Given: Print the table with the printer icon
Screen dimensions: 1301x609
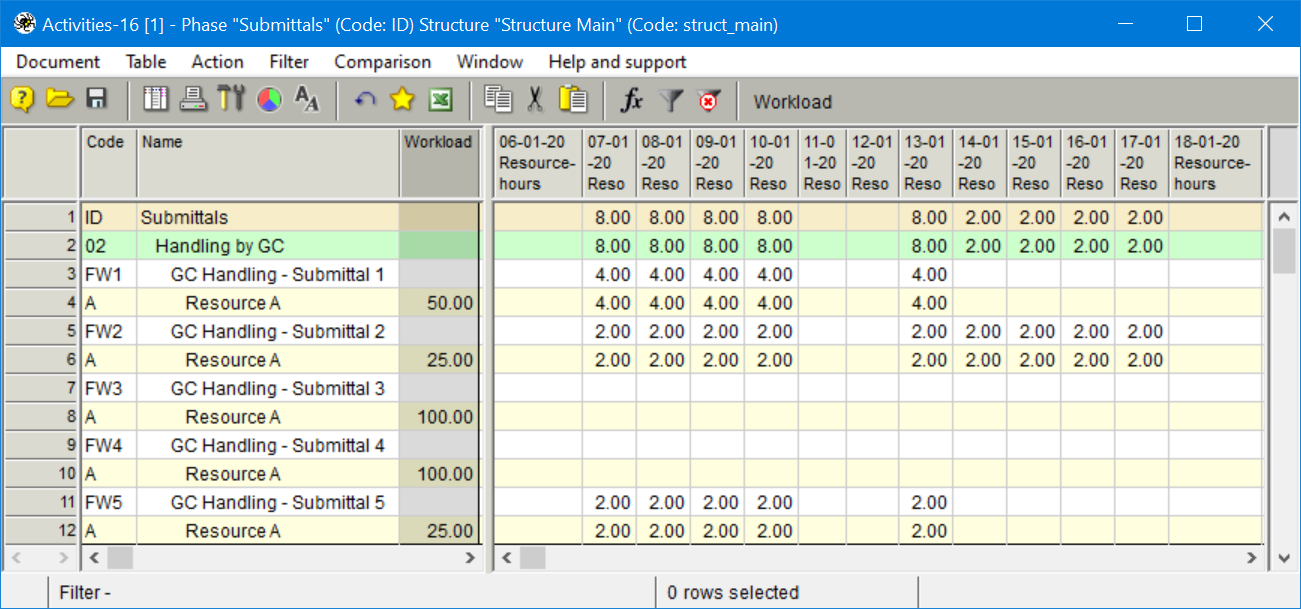Looking at the screenshot, I should [x=193, y=99].
